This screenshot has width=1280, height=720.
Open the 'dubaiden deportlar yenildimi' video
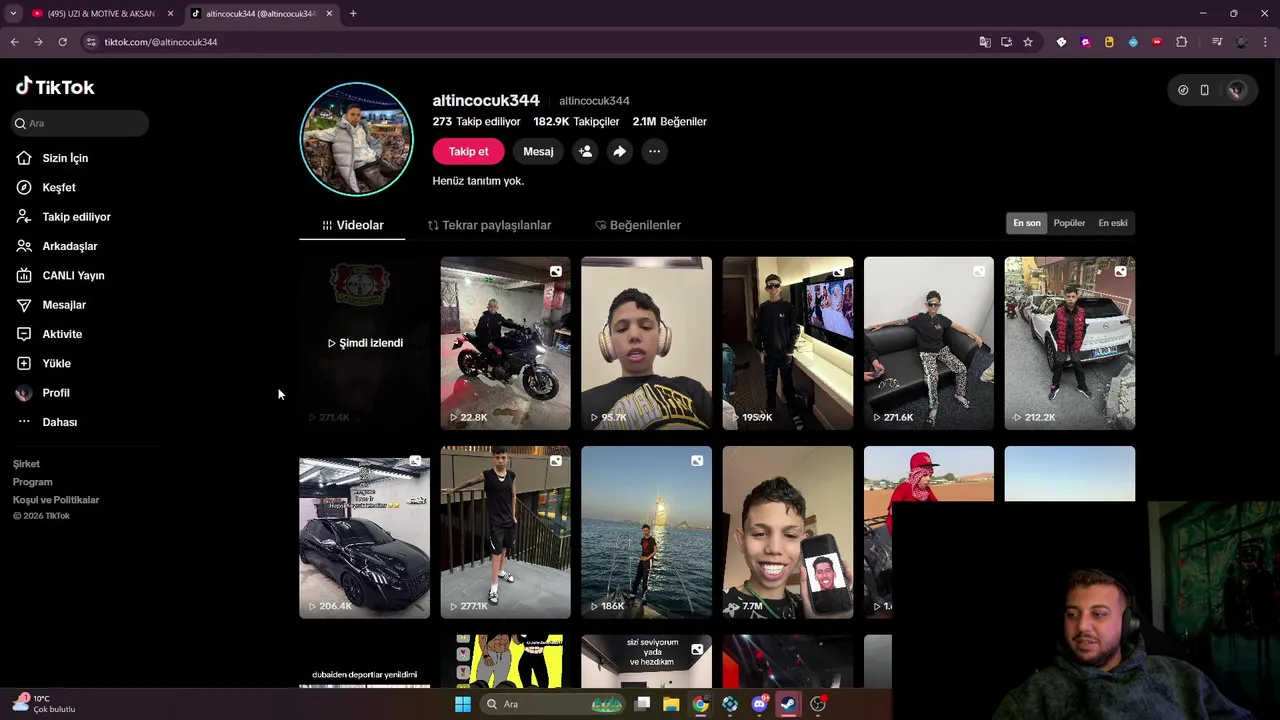point(364,661)
